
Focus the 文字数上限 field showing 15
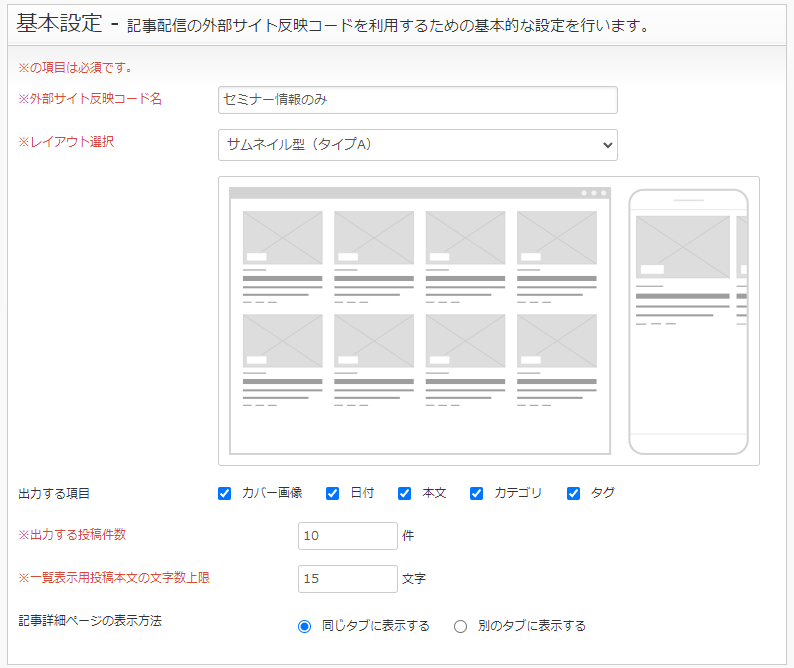[348, 579]
